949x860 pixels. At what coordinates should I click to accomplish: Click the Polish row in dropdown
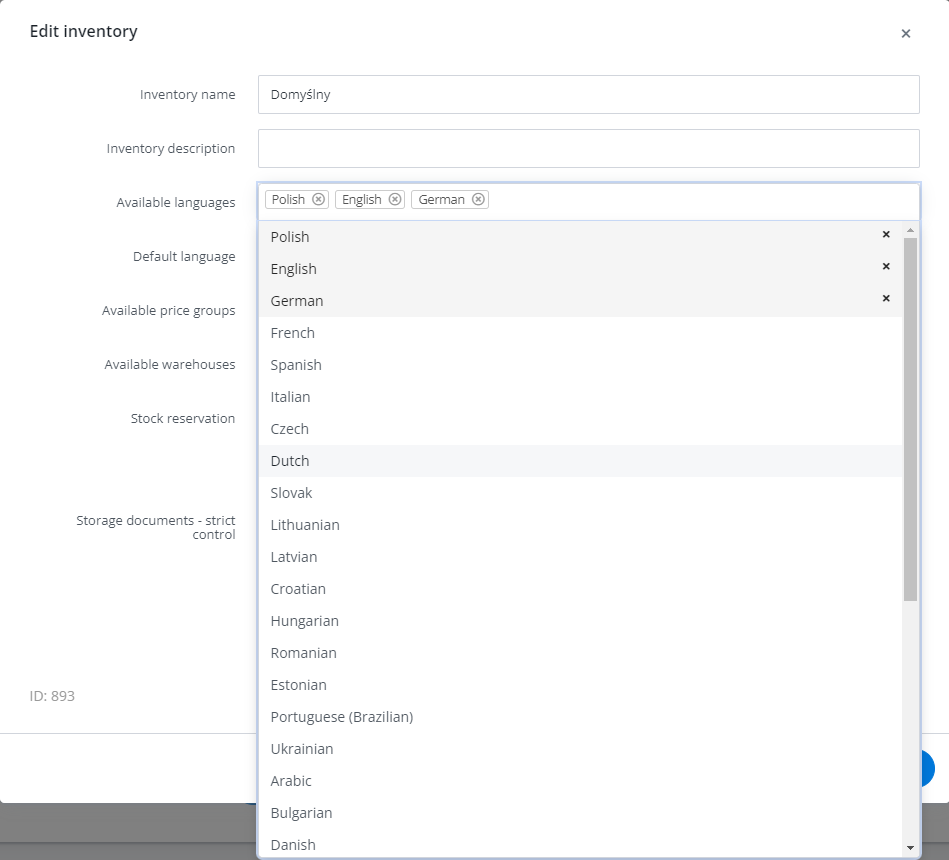coord(580,237)
